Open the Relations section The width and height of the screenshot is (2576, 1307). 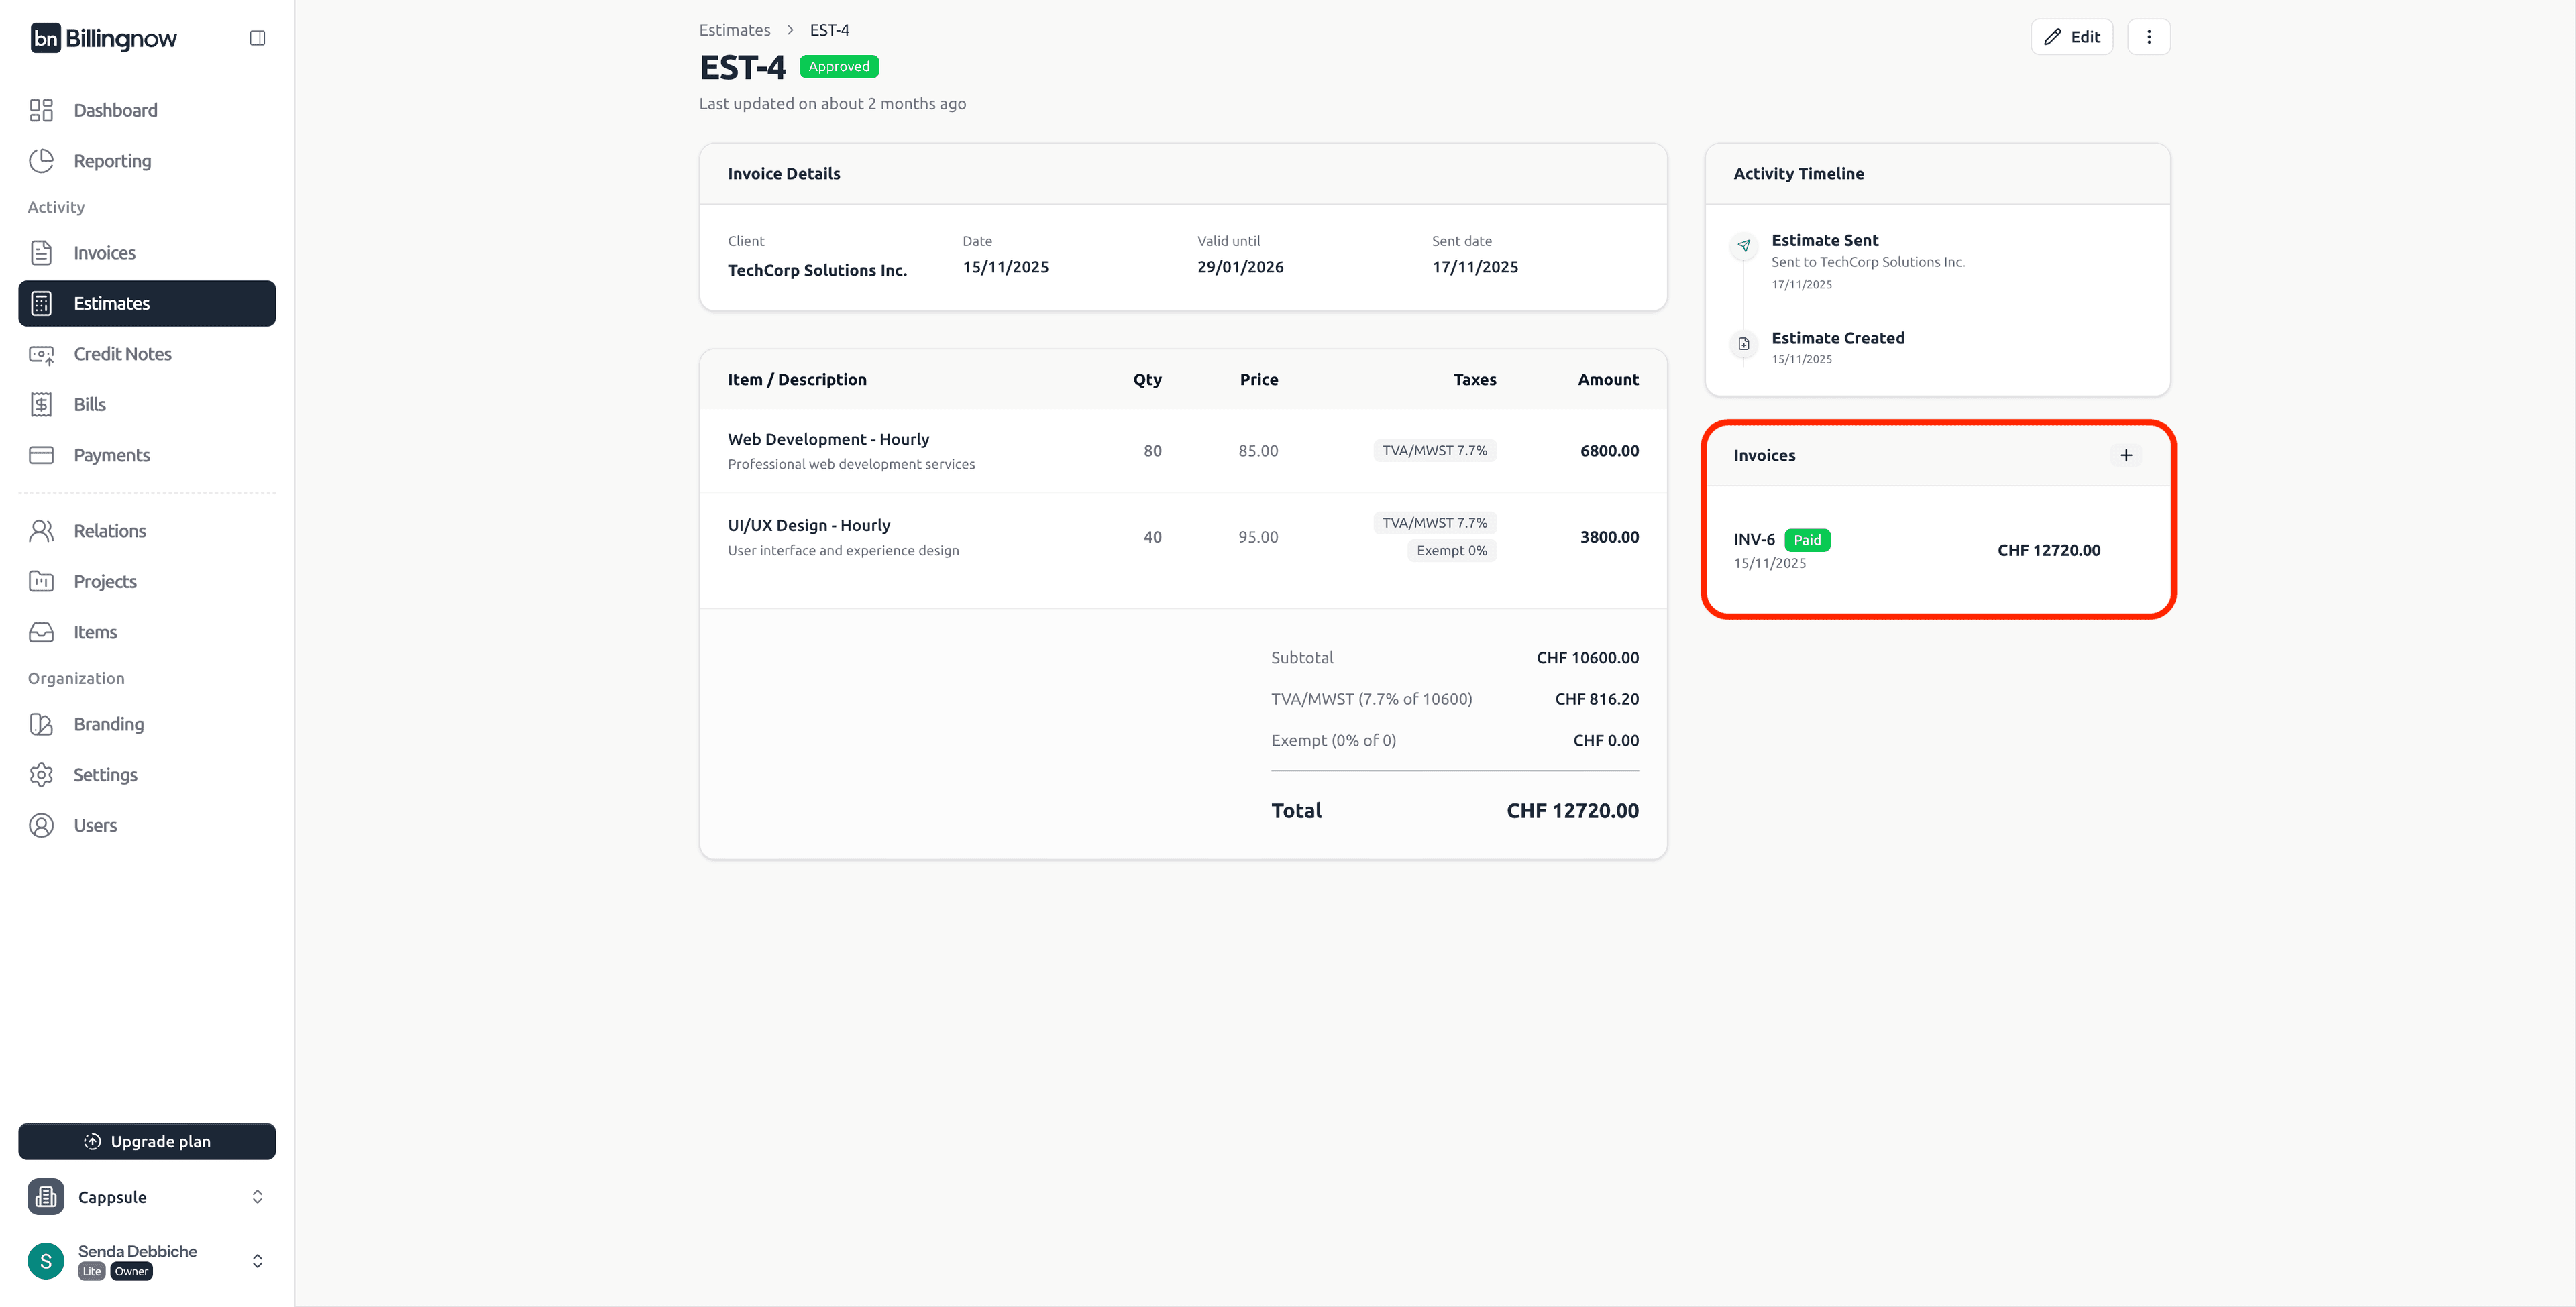click(109, 531)
